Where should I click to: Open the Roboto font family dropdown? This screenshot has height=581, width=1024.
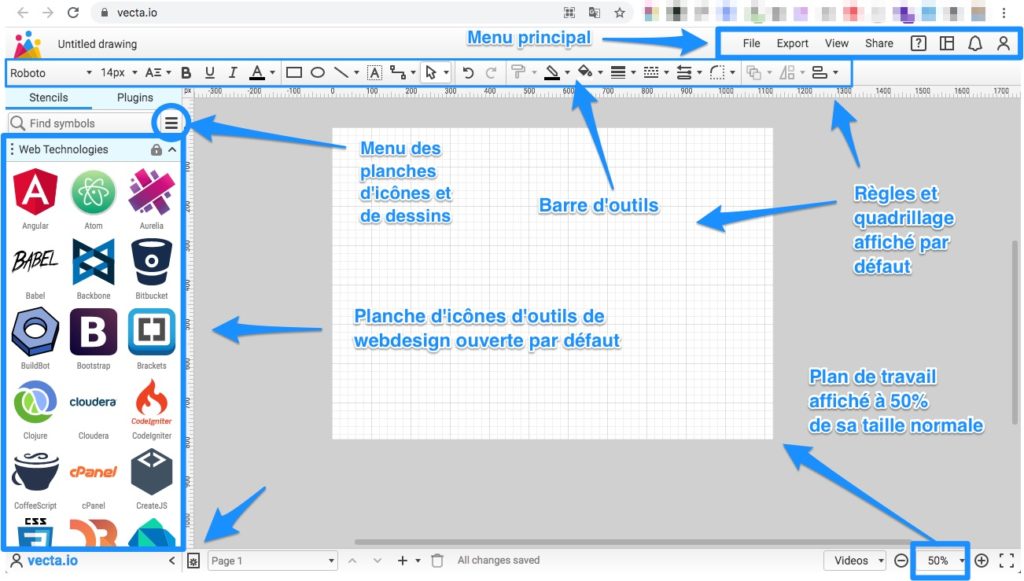coord(50,73)
